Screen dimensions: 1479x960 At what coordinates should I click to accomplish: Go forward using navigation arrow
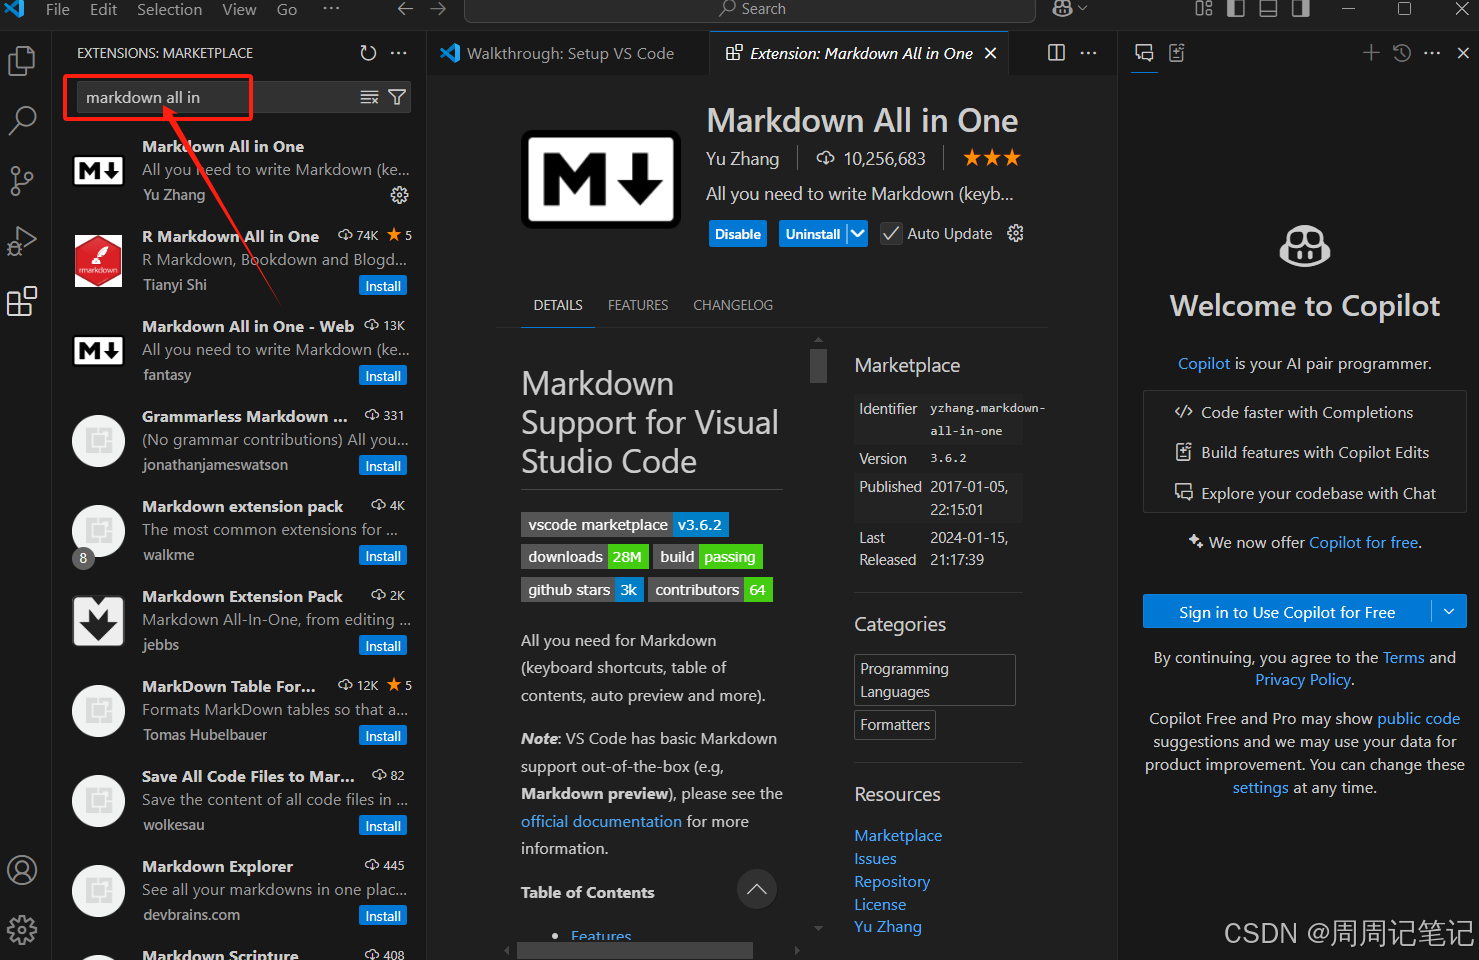438,9
